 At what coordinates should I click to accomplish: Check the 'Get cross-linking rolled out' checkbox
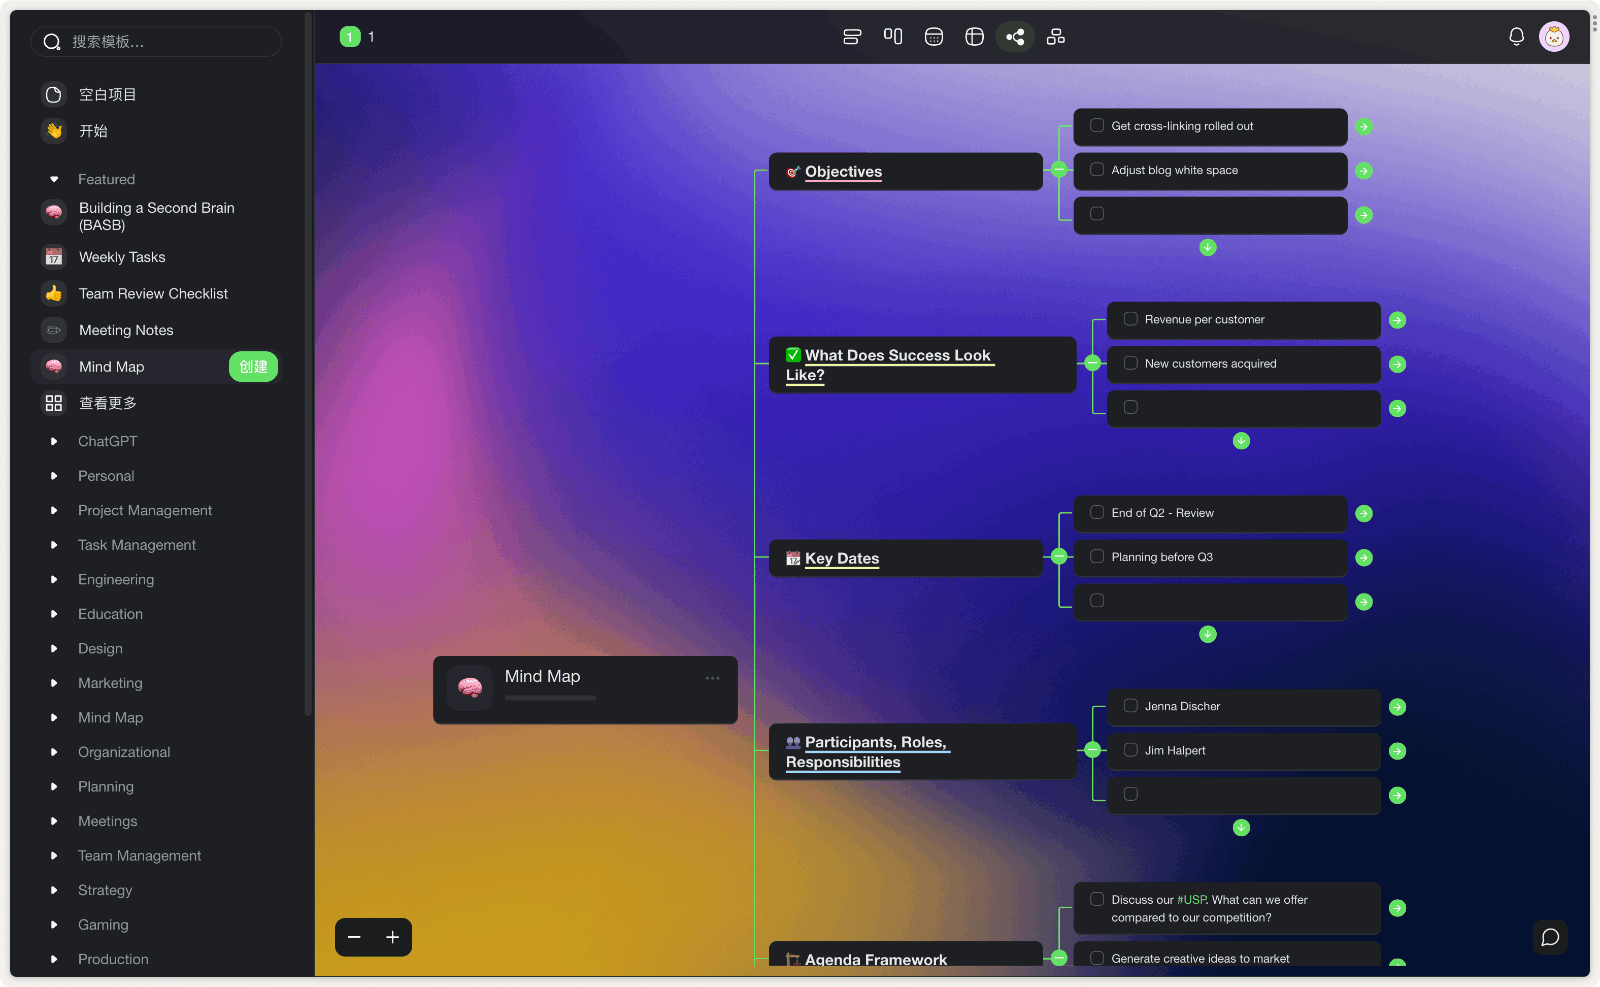click(1097, 126)
